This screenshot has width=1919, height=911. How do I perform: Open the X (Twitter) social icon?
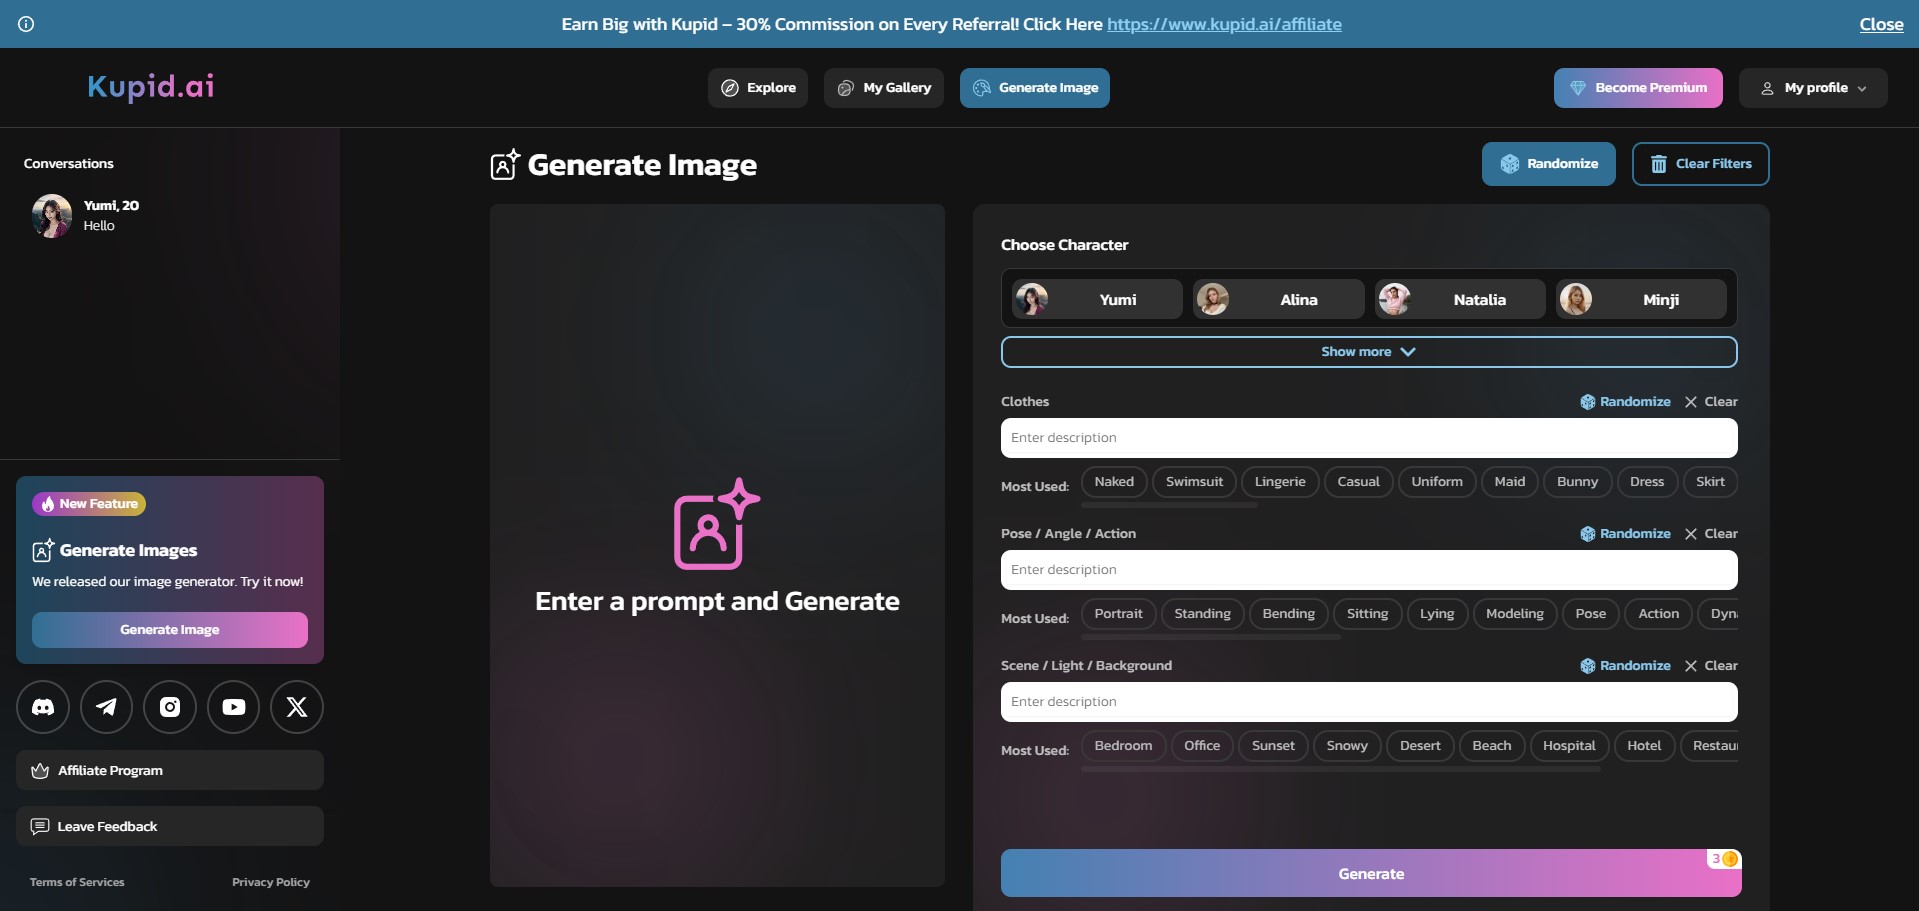297,707
